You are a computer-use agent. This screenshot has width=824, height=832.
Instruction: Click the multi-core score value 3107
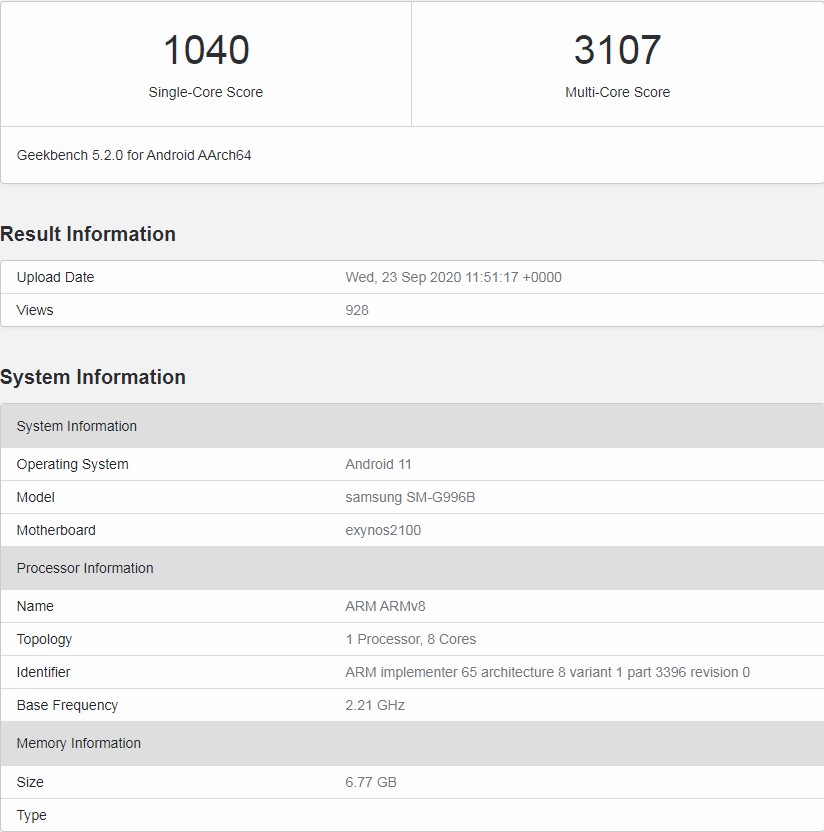[x=617, y=50]
